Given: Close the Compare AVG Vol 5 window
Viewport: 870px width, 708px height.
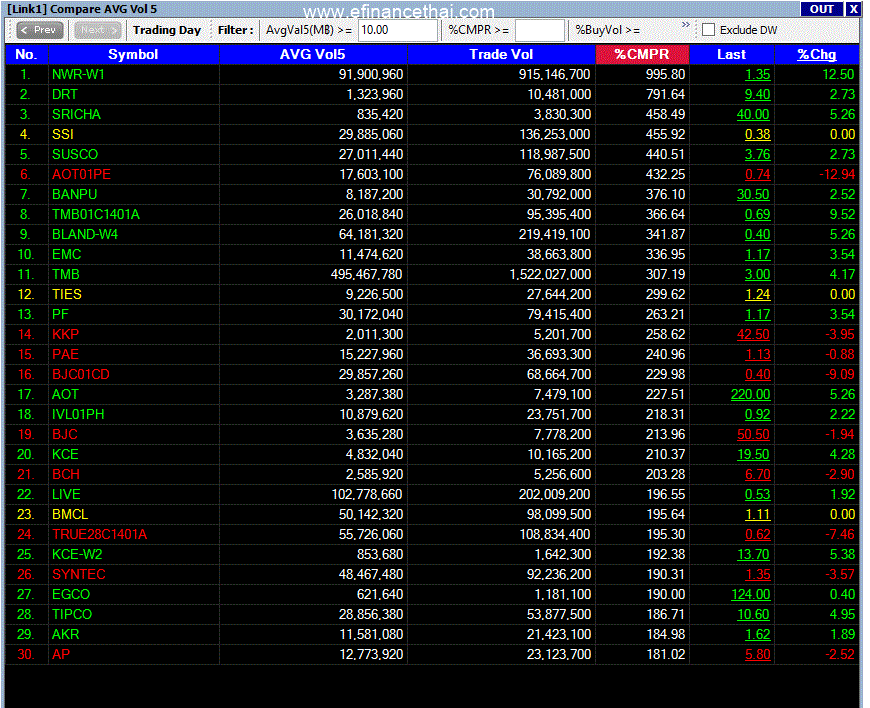Looking at the screenshot, I should pos(853,9).
